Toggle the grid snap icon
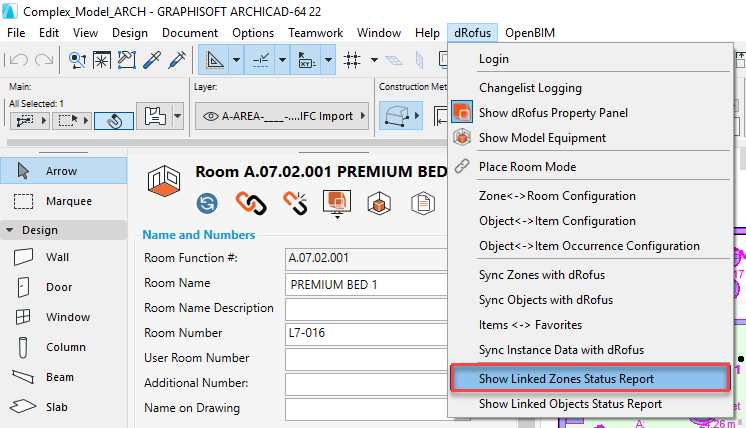 (352, 60)
